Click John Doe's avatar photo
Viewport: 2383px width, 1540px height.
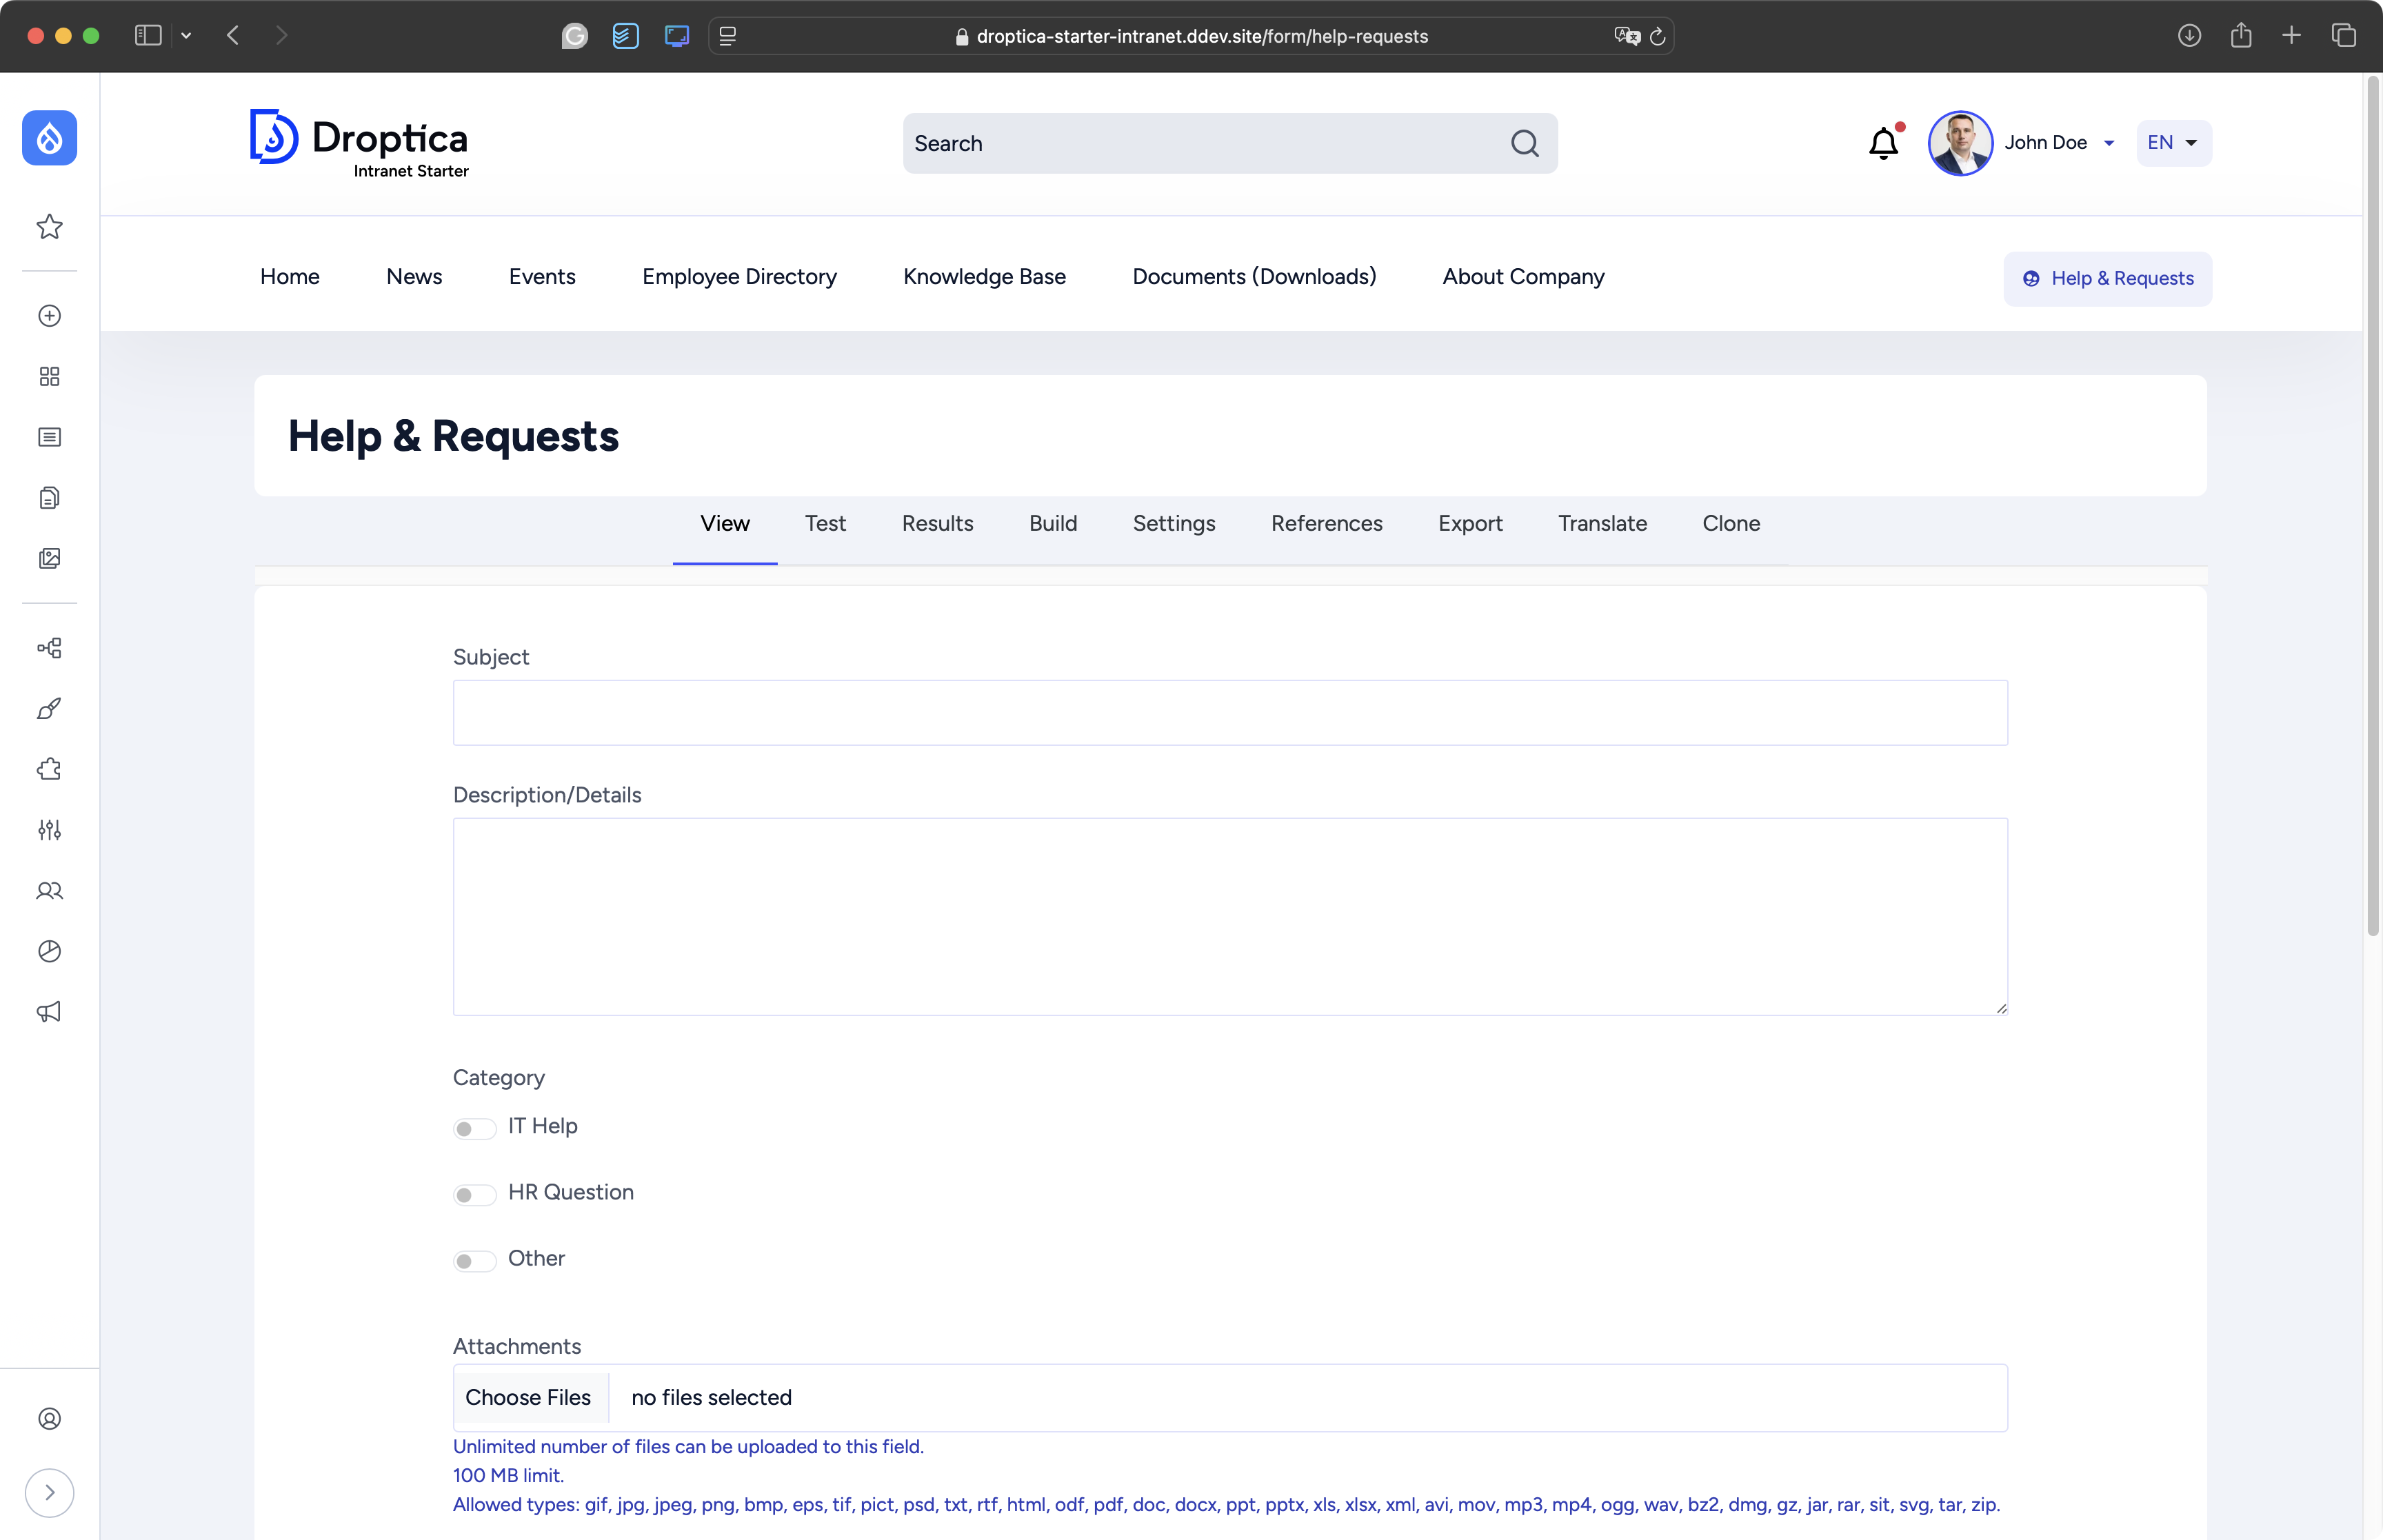pos(1960,143)
